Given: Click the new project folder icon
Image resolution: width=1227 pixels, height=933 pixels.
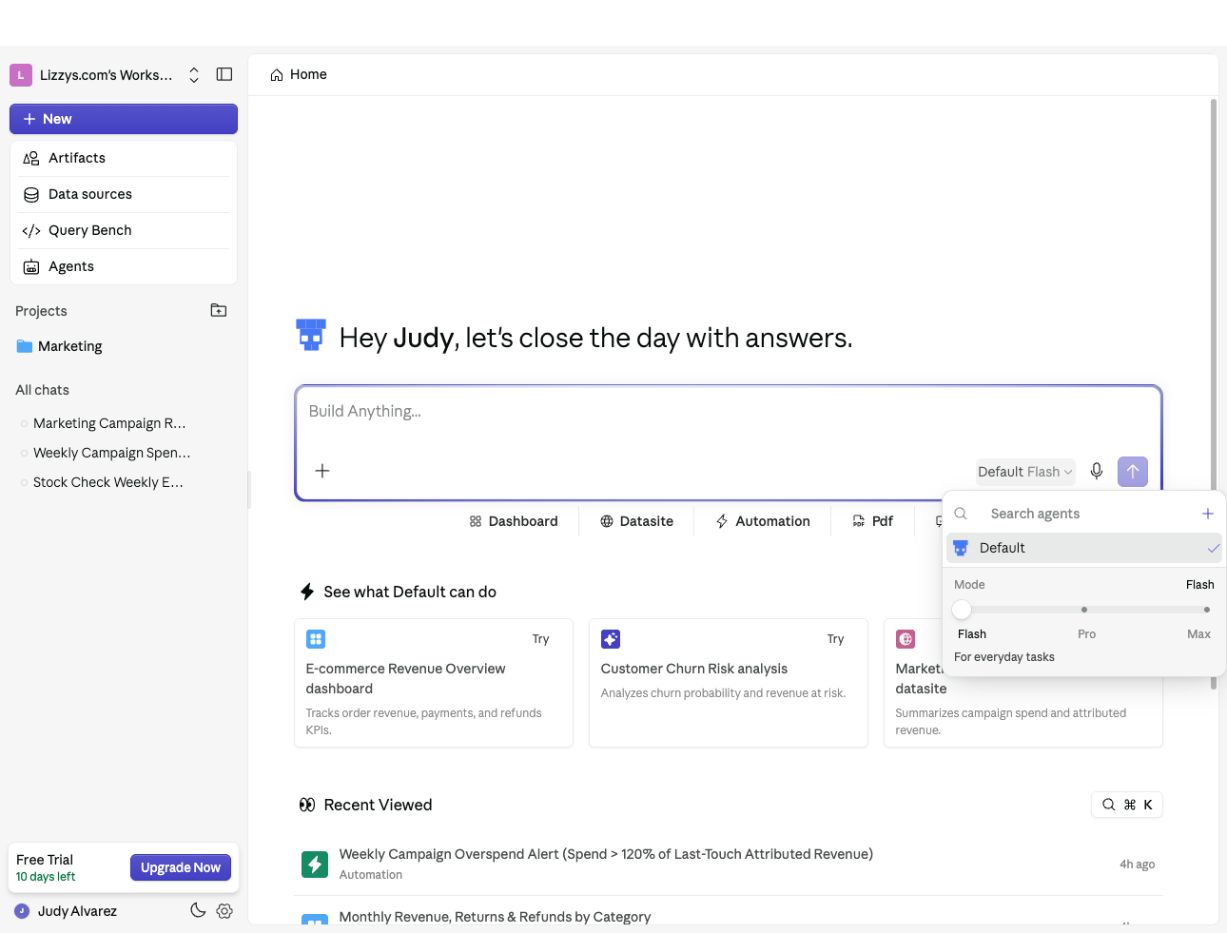Looking at the screenshot, I should 218,310.
